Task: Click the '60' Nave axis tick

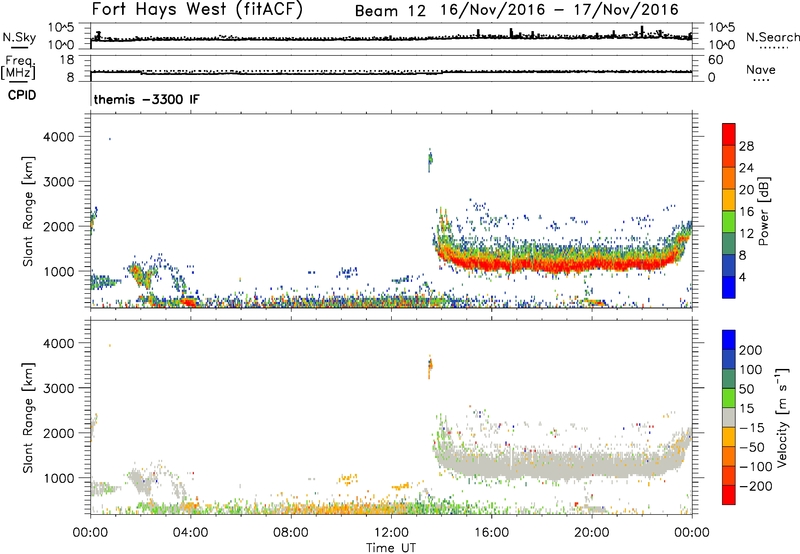Action: [715, 60]
